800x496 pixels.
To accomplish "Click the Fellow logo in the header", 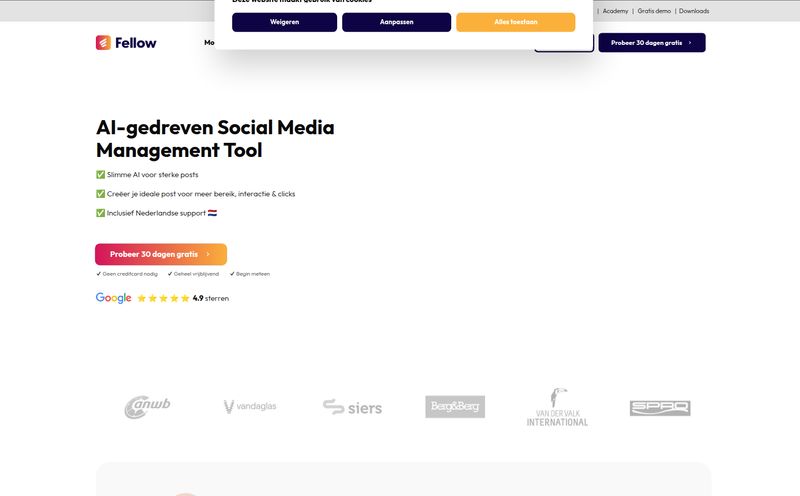I will click(126, 43).
